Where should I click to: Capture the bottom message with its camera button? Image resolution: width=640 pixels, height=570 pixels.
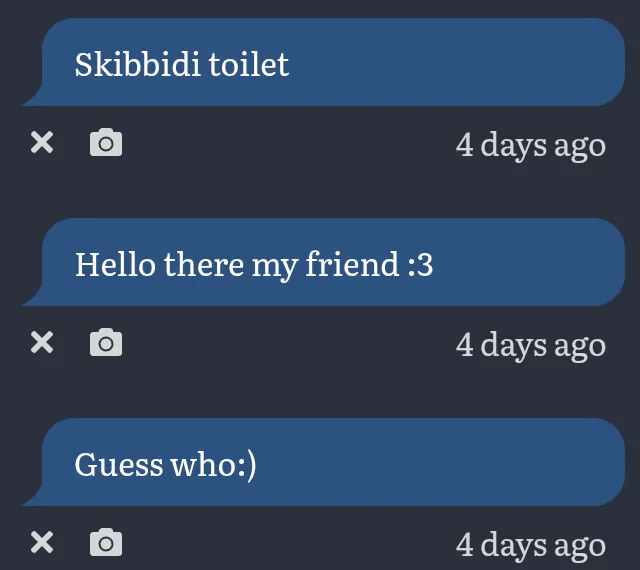106,542
